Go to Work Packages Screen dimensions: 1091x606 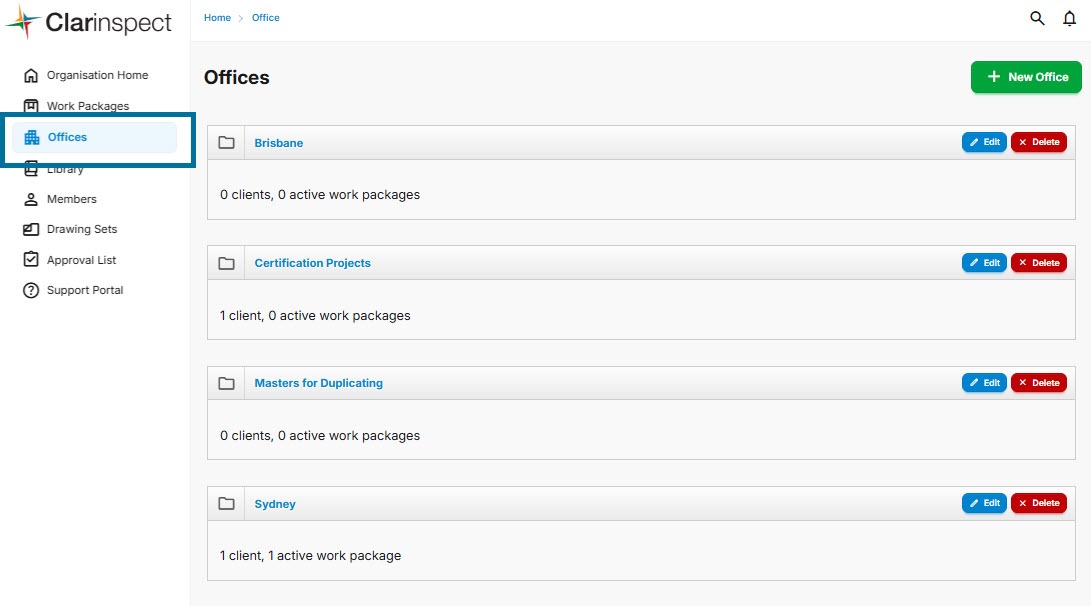point(87,106)
